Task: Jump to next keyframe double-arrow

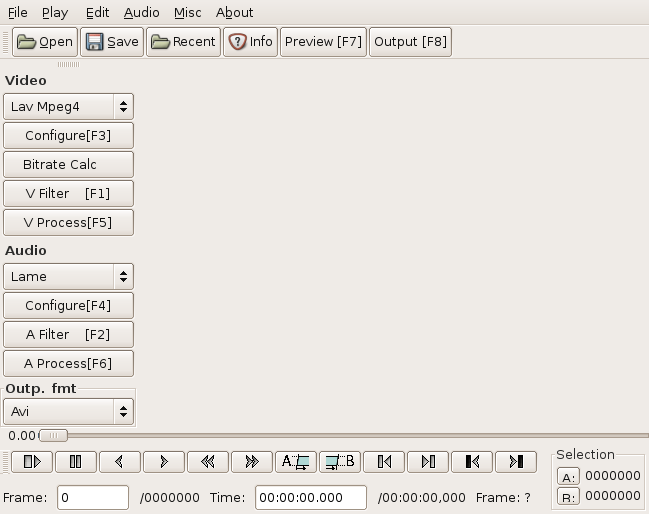Action: tap(252, 461)
